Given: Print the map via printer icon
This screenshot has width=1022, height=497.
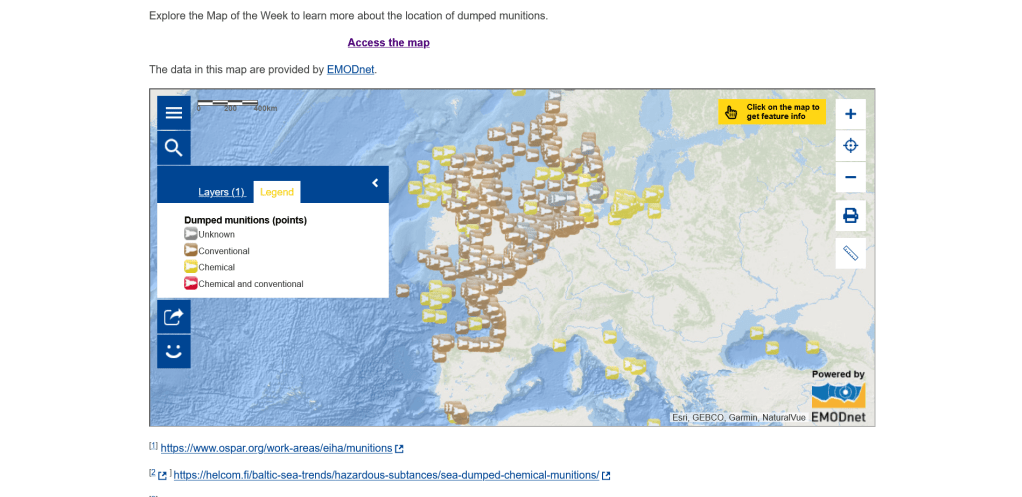Looking at the screenshot, I should coord(850,216).
